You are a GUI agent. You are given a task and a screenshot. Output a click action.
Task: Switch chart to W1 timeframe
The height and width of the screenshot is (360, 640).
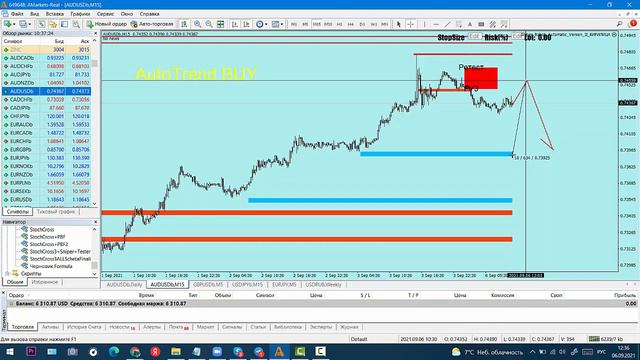(x=373, y=24)
